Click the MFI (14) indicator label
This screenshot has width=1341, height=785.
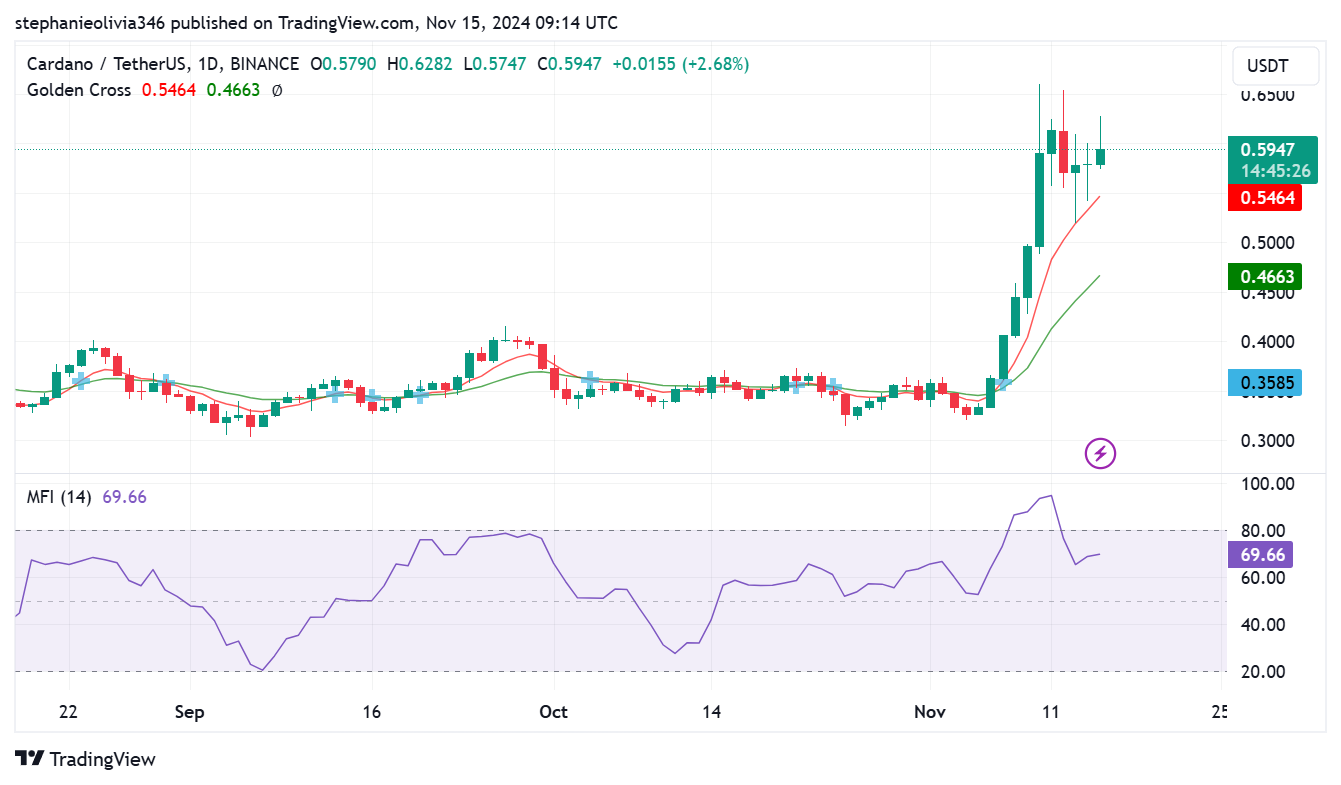point(59,496)
